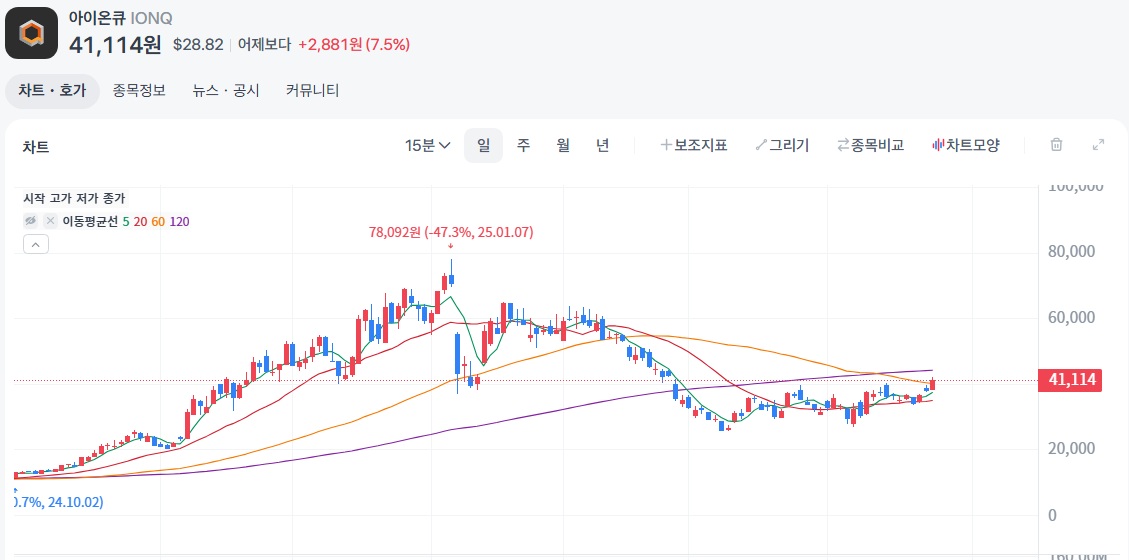Open 종목비교 stock comparison
This screenshot has width=1129, height=560.
(871, 145)
